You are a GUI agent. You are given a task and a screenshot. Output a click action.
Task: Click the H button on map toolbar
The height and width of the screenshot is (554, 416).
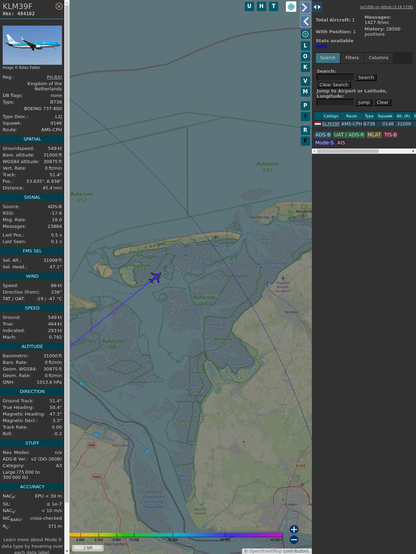point(261,6)
